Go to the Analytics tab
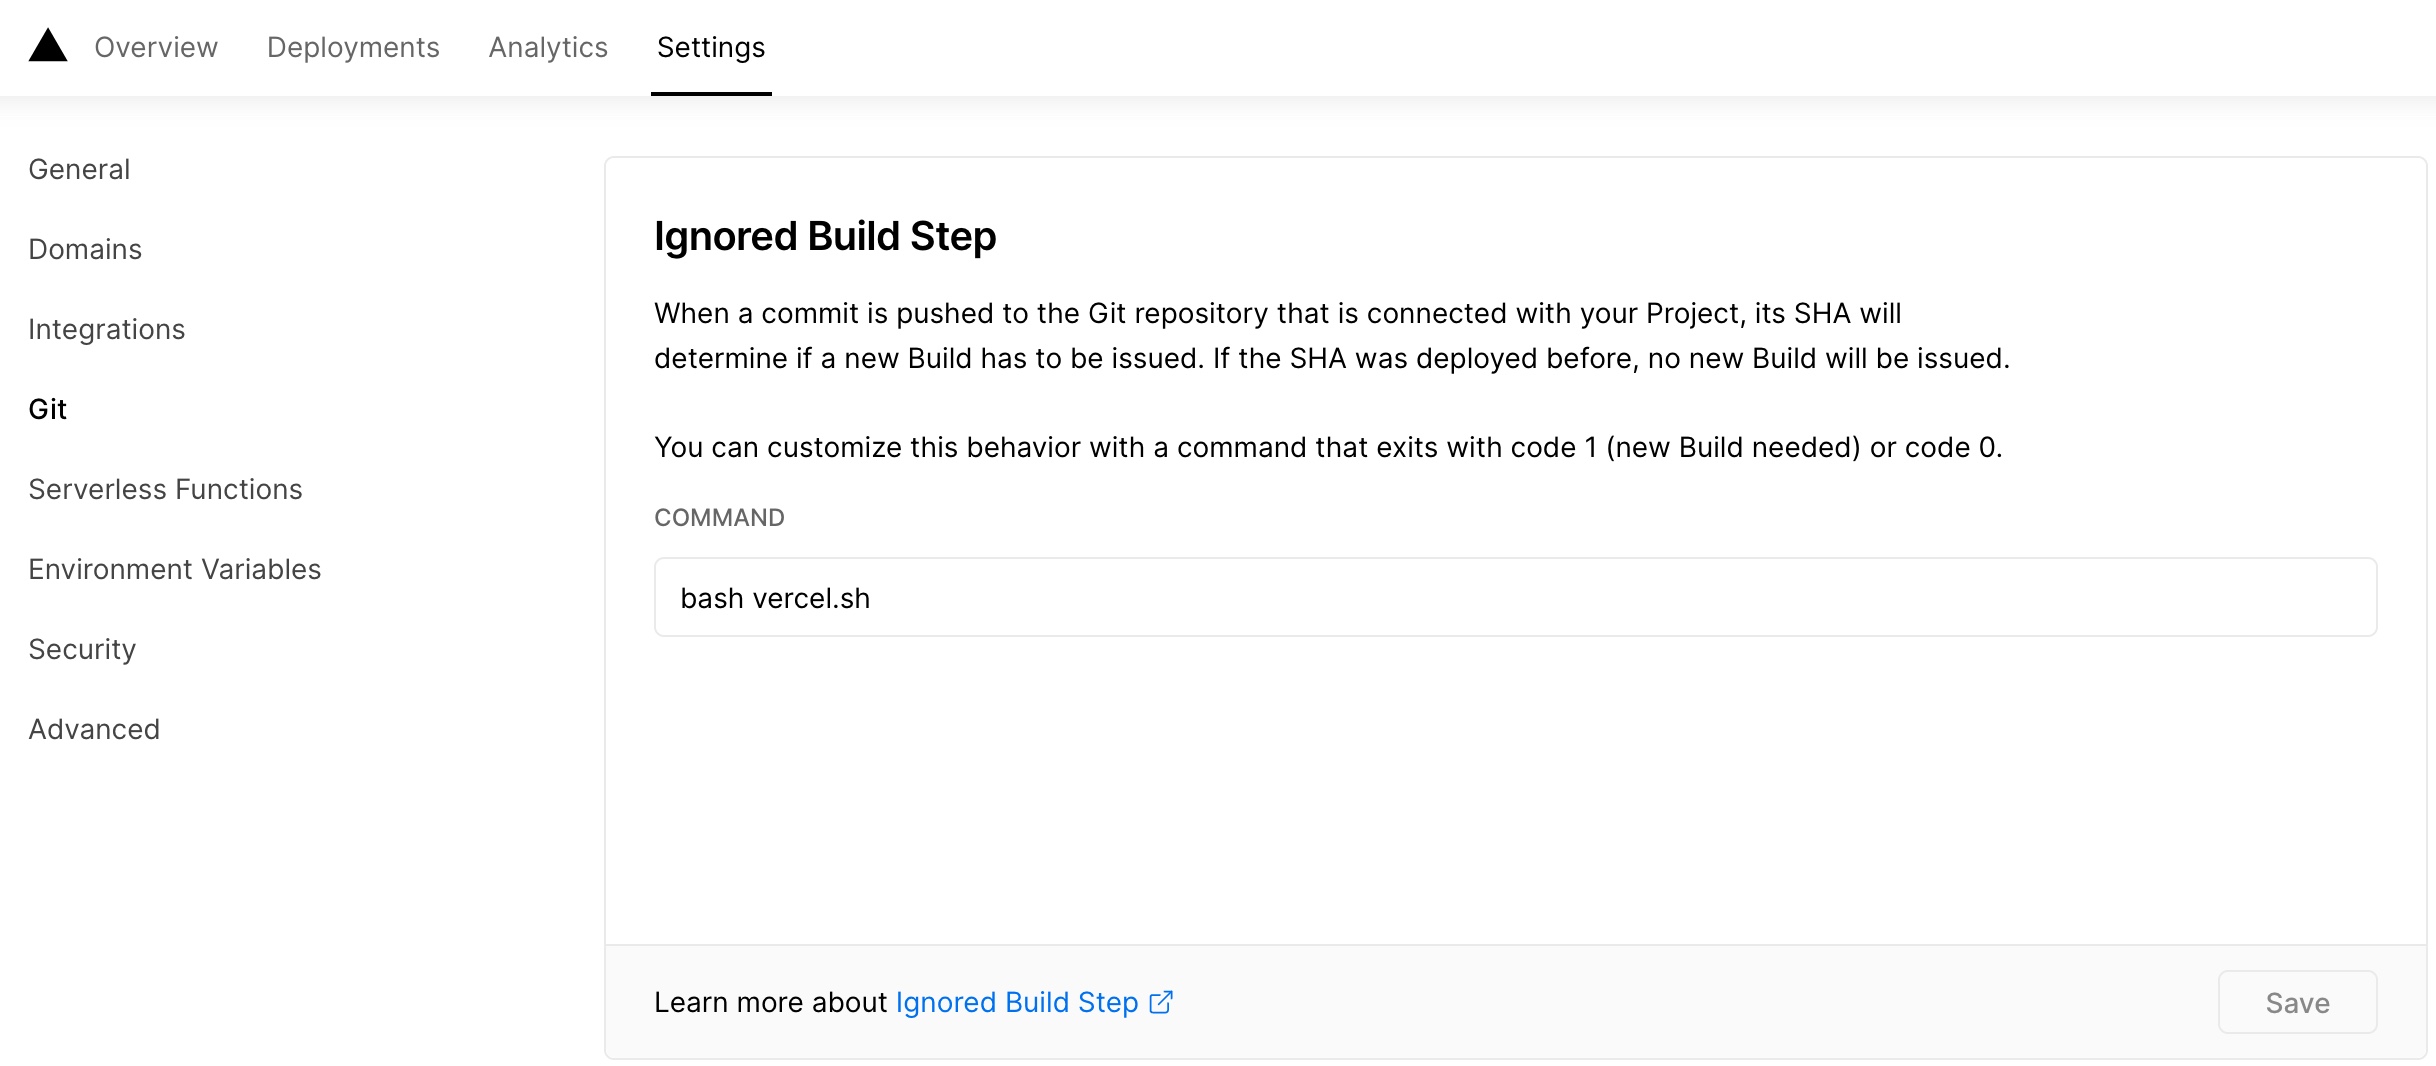2436x1066 pixels. pos(548,47)
